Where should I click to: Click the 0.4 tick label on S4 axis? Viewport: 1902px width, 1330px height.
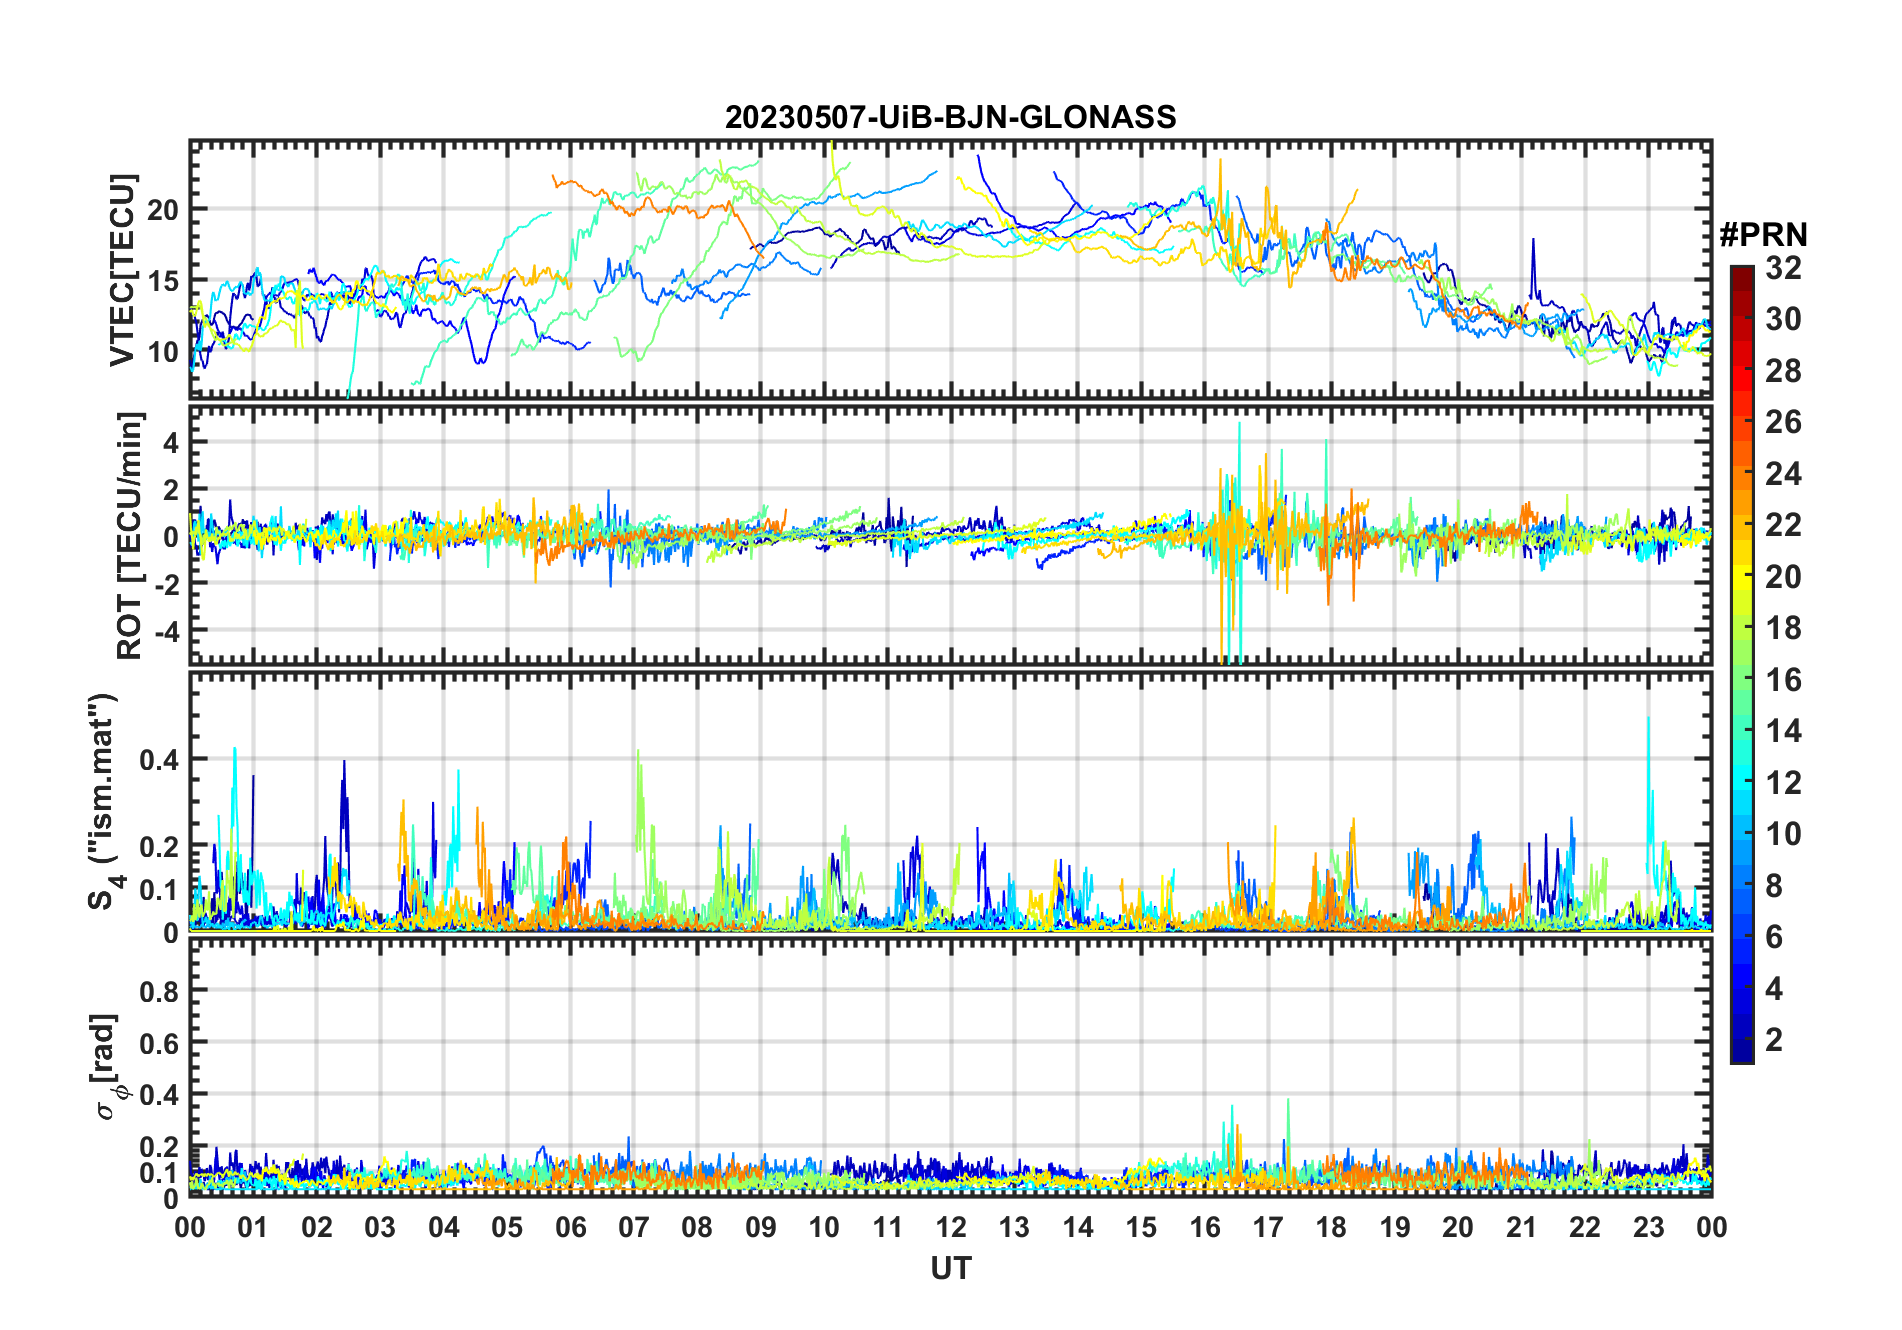(160, 760)
